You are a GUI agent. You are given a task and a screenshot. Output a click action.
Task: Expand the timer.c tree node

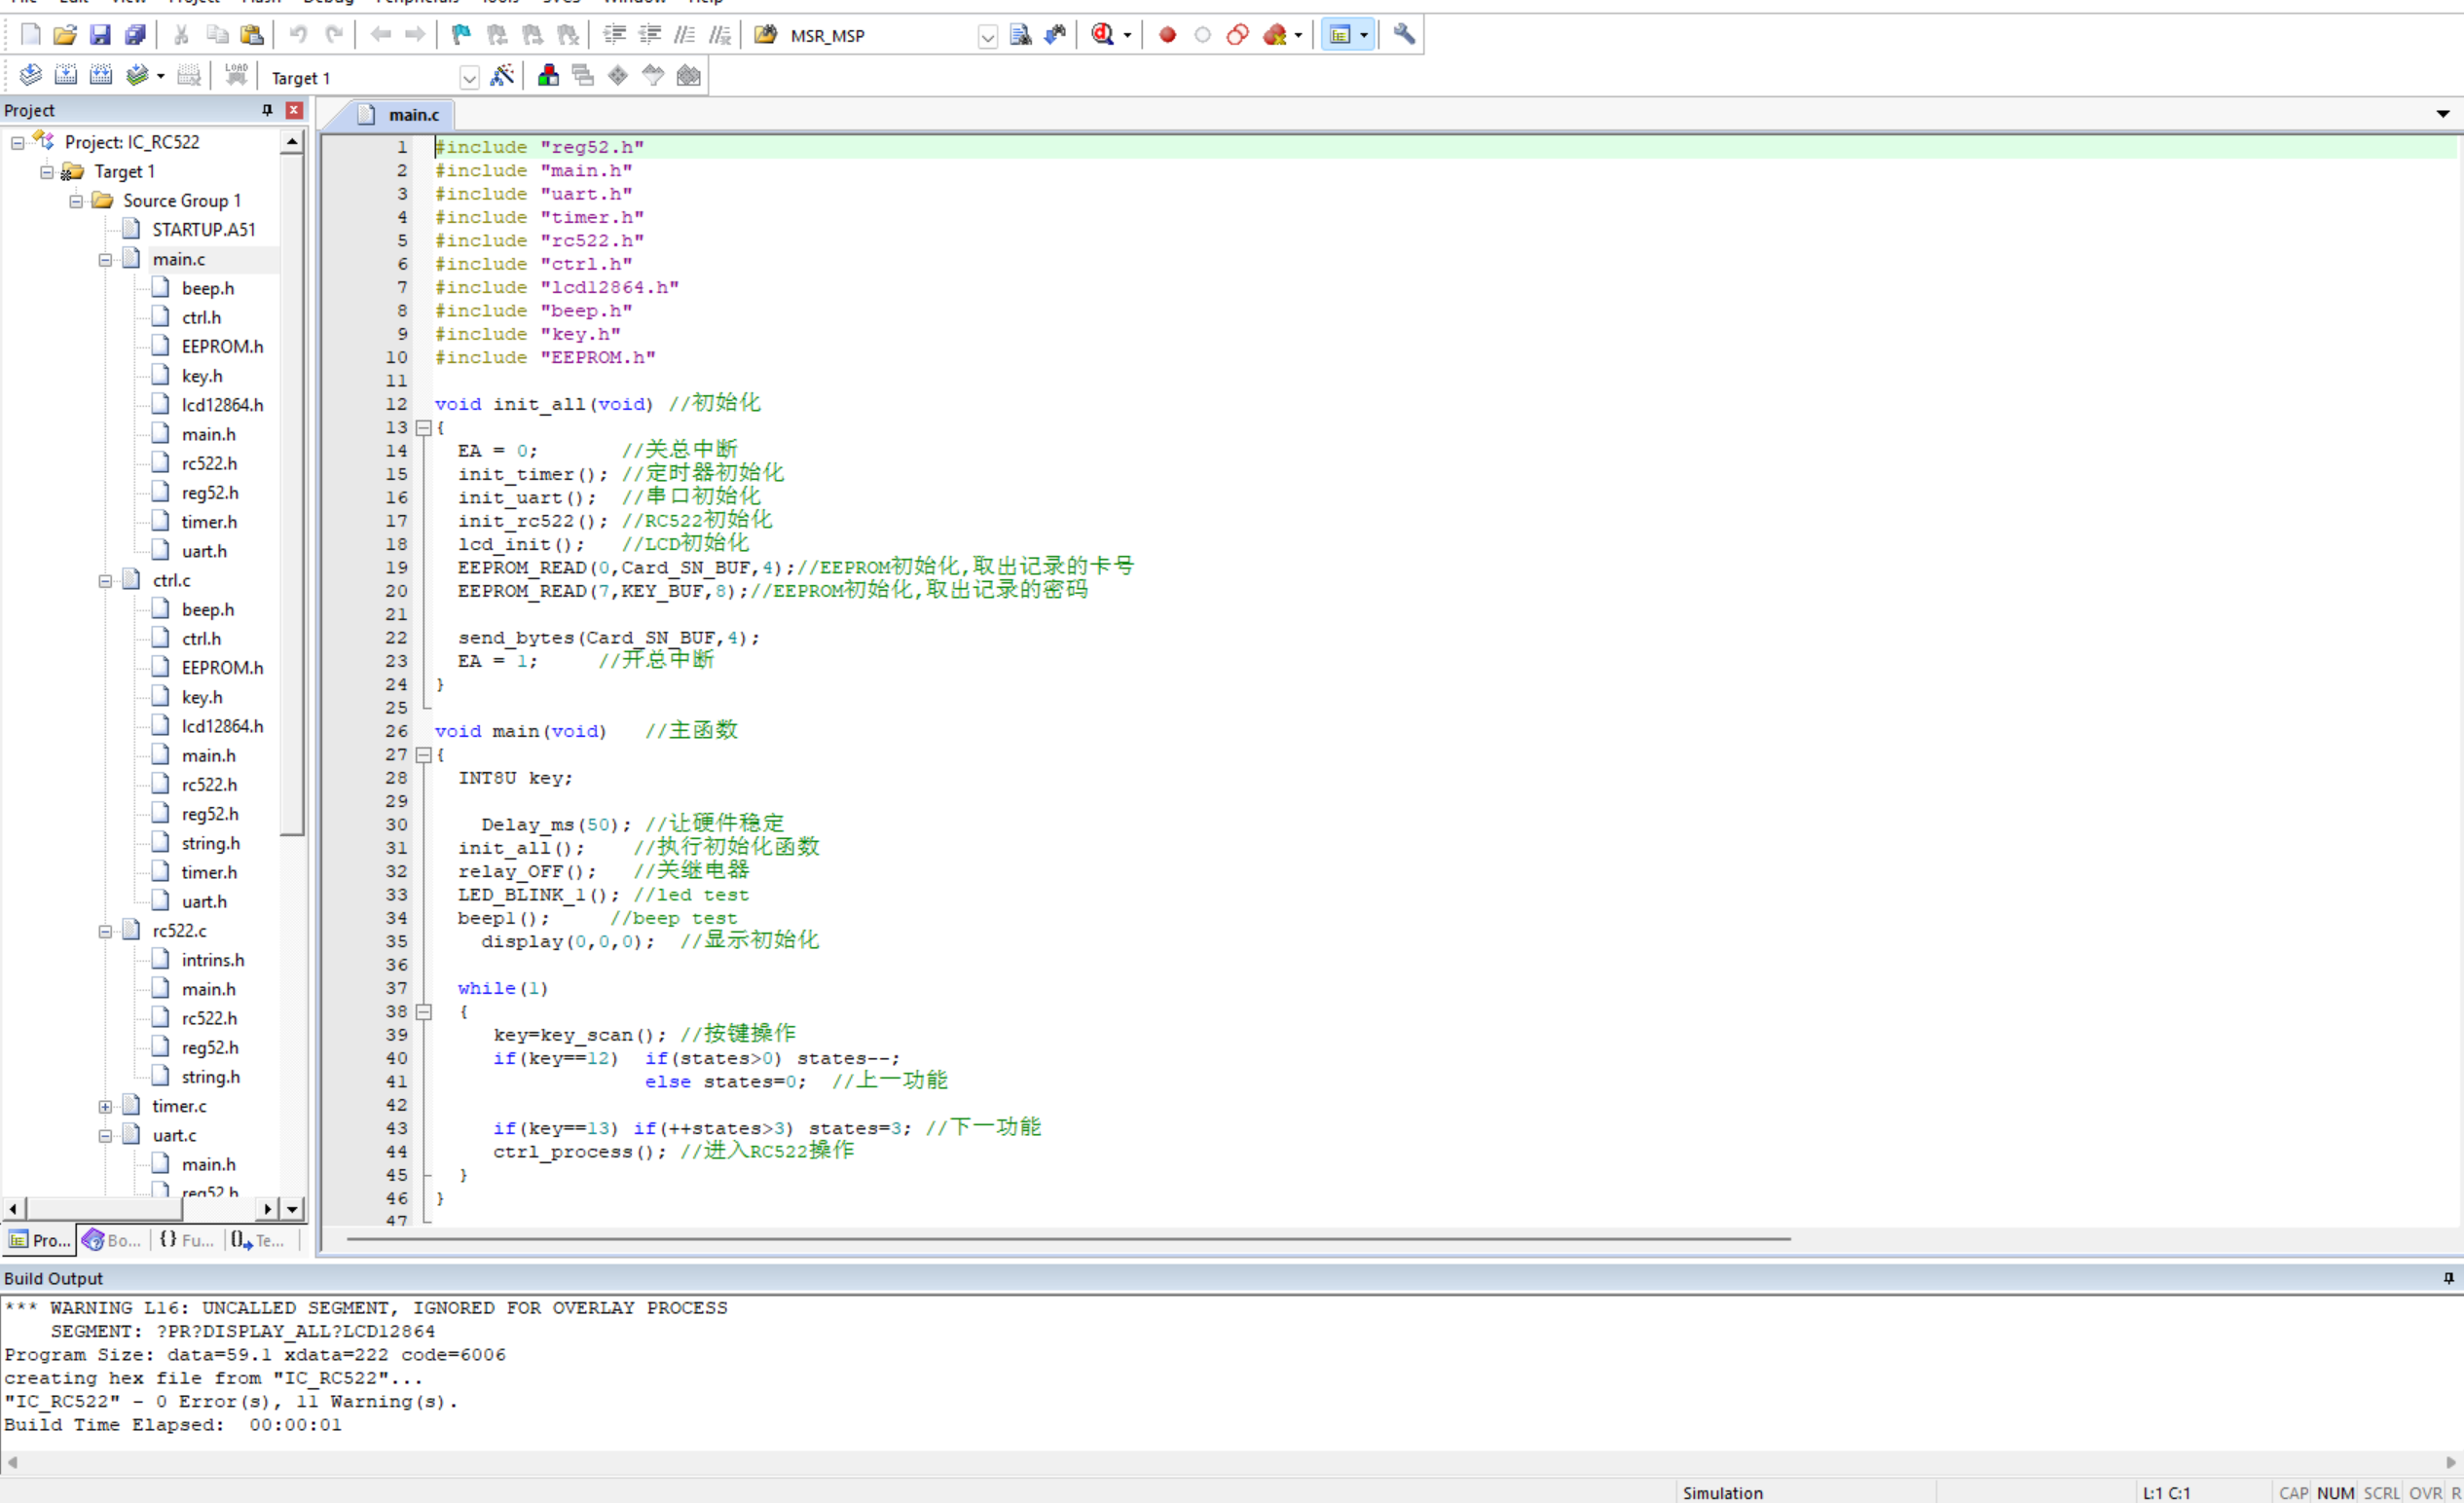(105, 1106)
